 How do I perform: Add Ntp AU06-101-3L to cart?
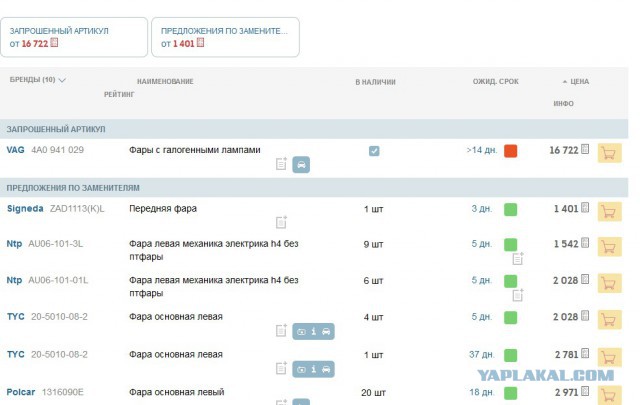coord(609,247)
